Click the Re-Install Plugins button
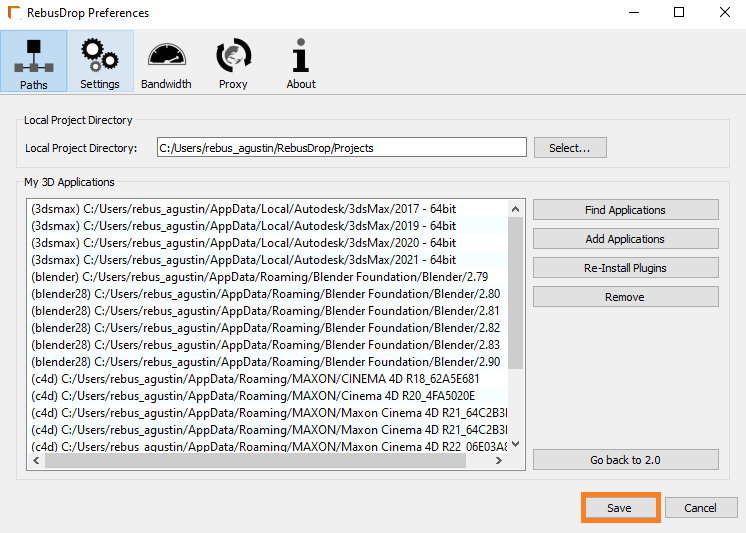The image size is (746, 533). (x=625, y=268)
